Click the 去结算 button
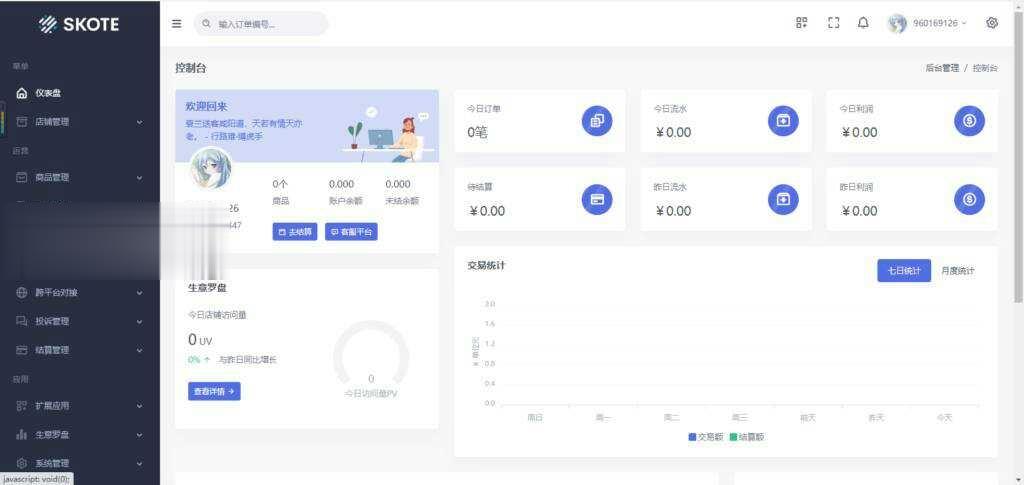Viewport: 1024px width, 485px height. (x=294, y=232)
